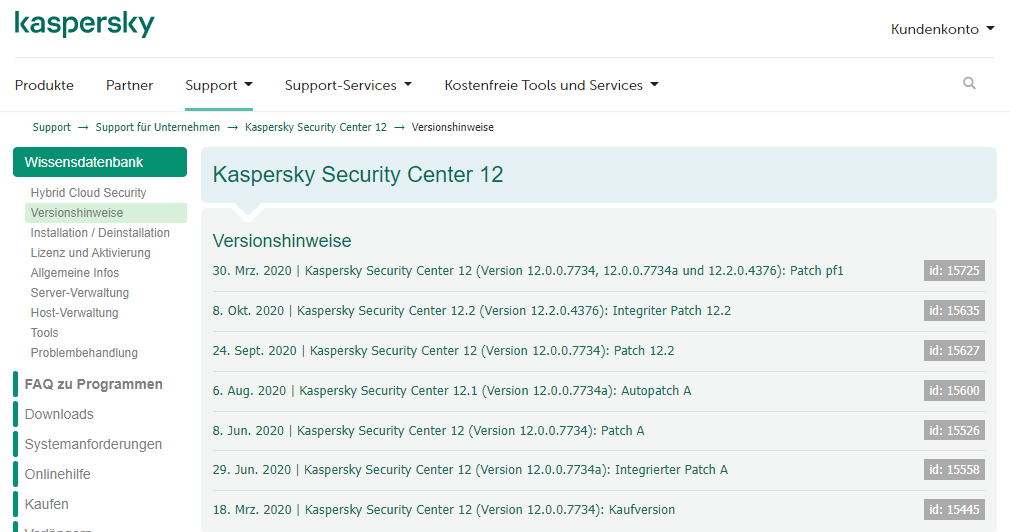Open the Patch pf1 release note
This screenshot has height=532, width=1010.
pyautogui.click(x=528, y=271)
